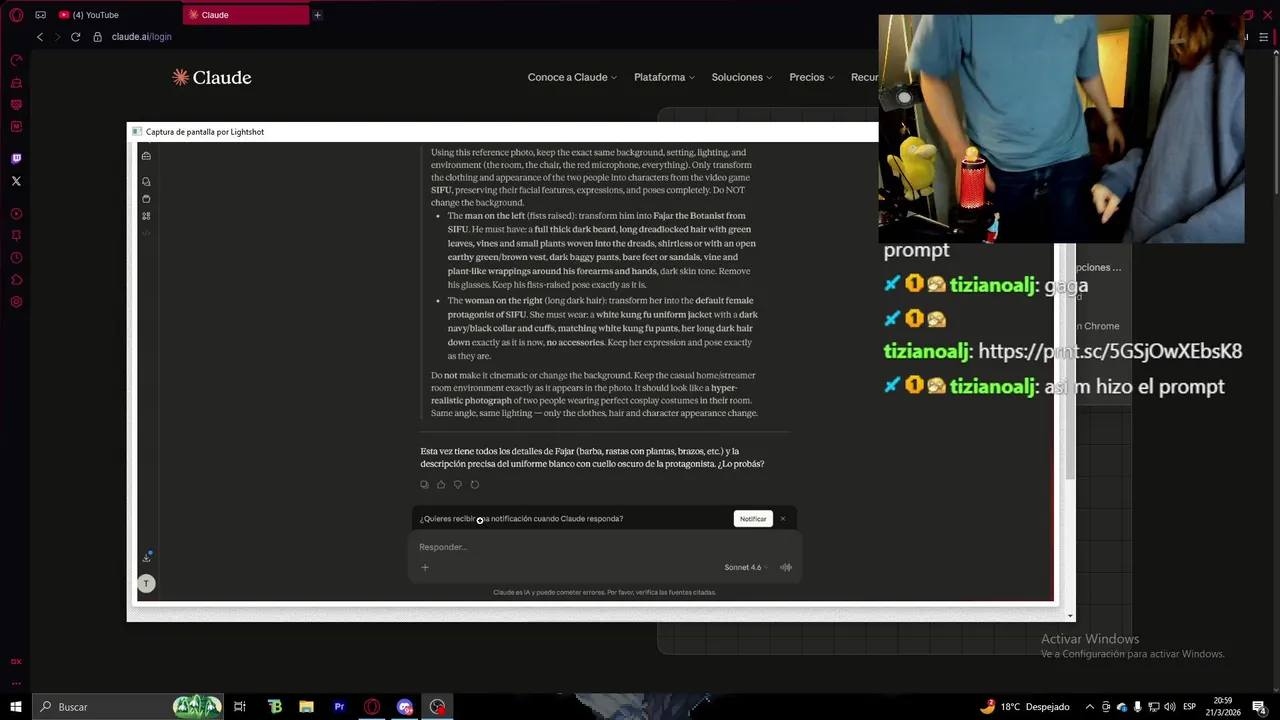The image size is (1280, 720).
Task: Open the chats icon in the Lightshot screenshot sidebar
Action: tap(146, 181)
